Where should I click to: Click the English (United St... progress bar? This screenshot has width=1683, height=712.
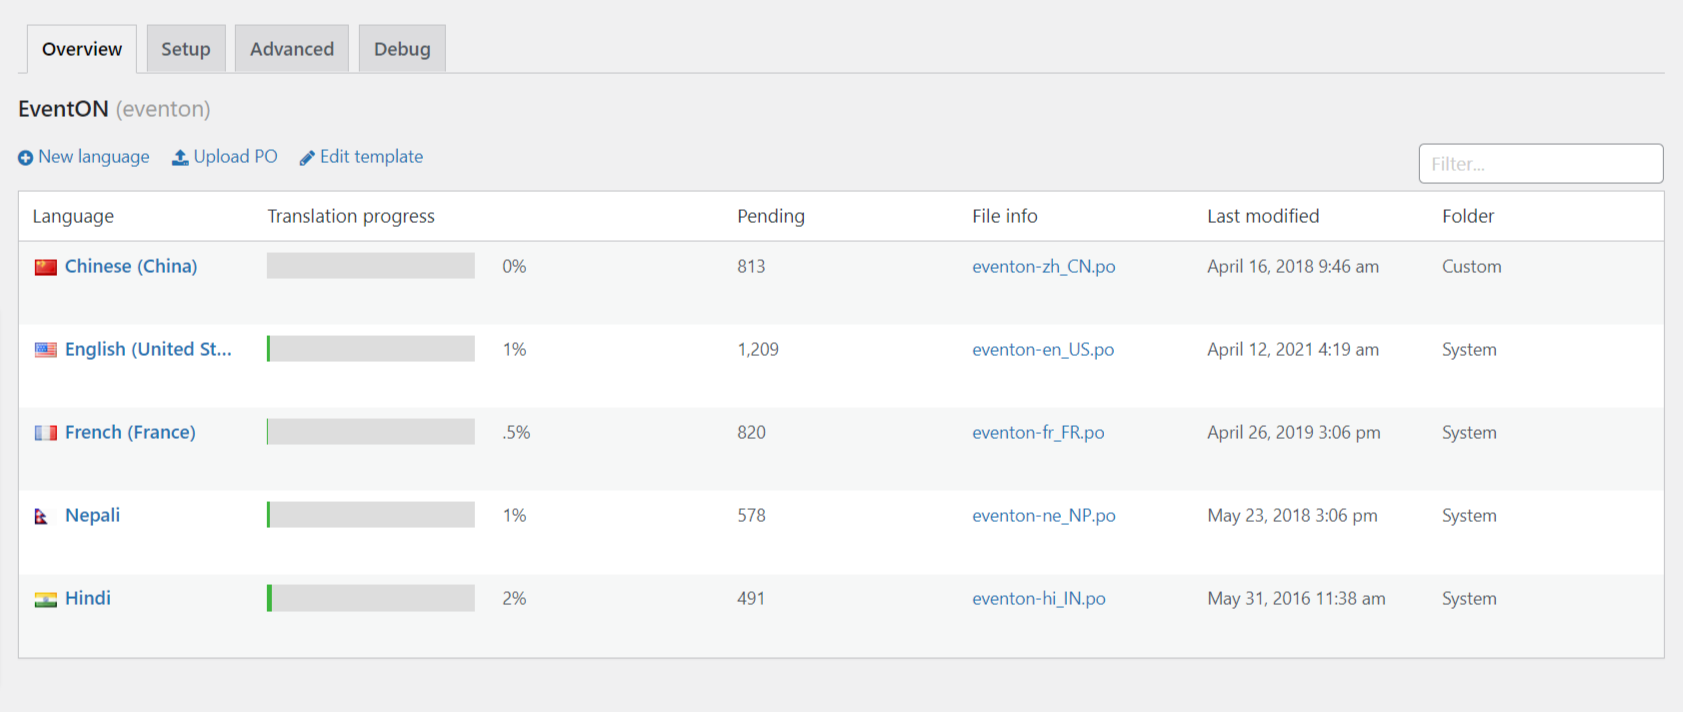371,349
